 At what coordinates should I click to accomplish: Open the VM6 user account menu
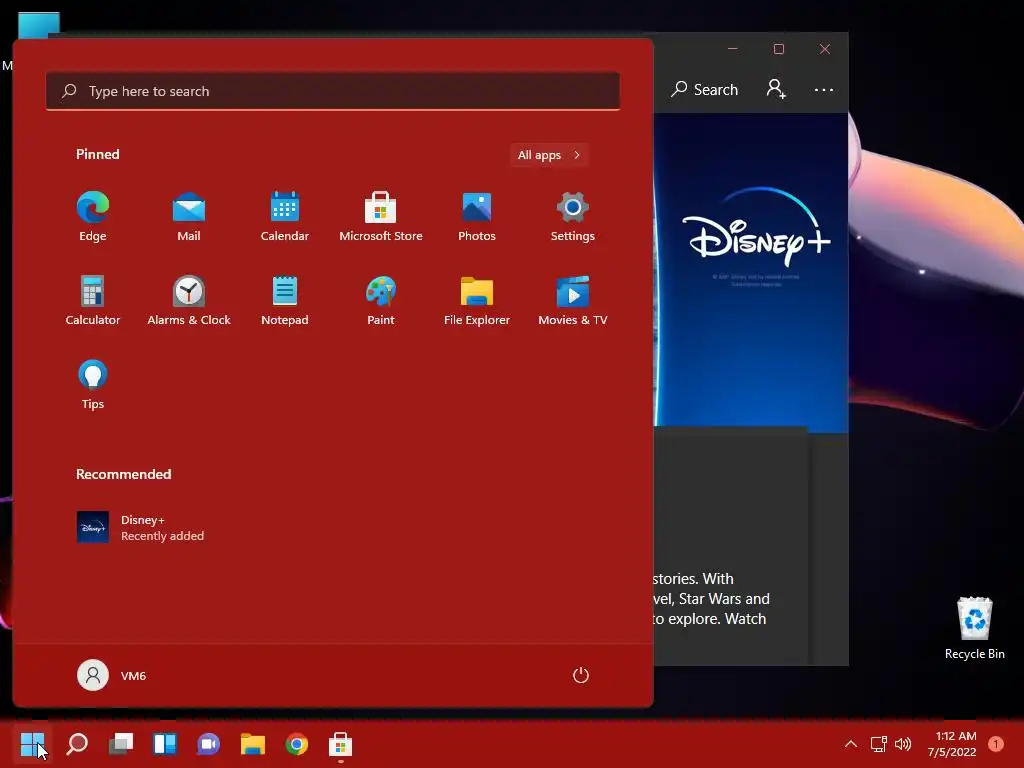pyautogui.click(x=112, y=675)
